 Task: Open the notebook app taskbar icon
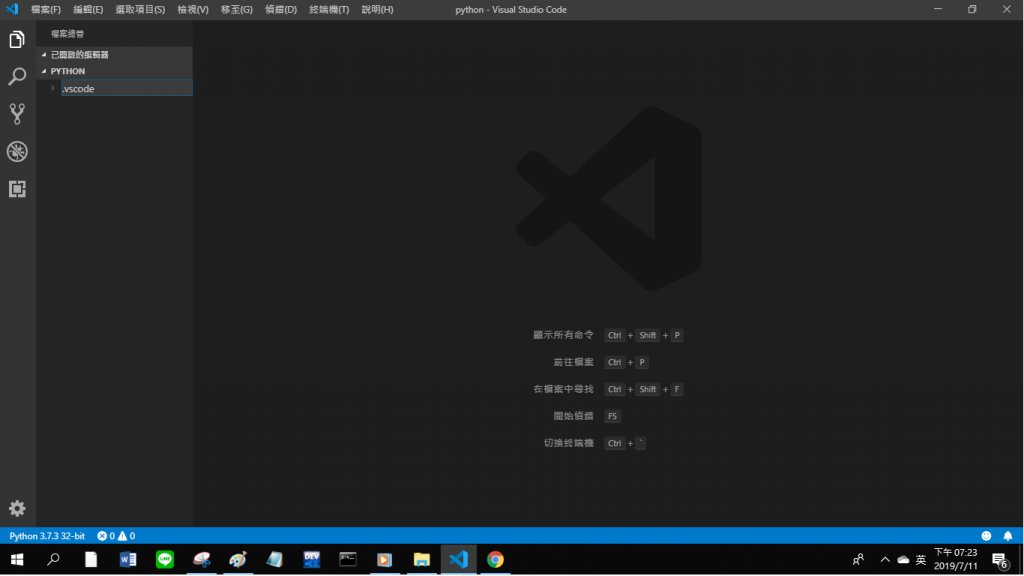[x=275, y=560]
